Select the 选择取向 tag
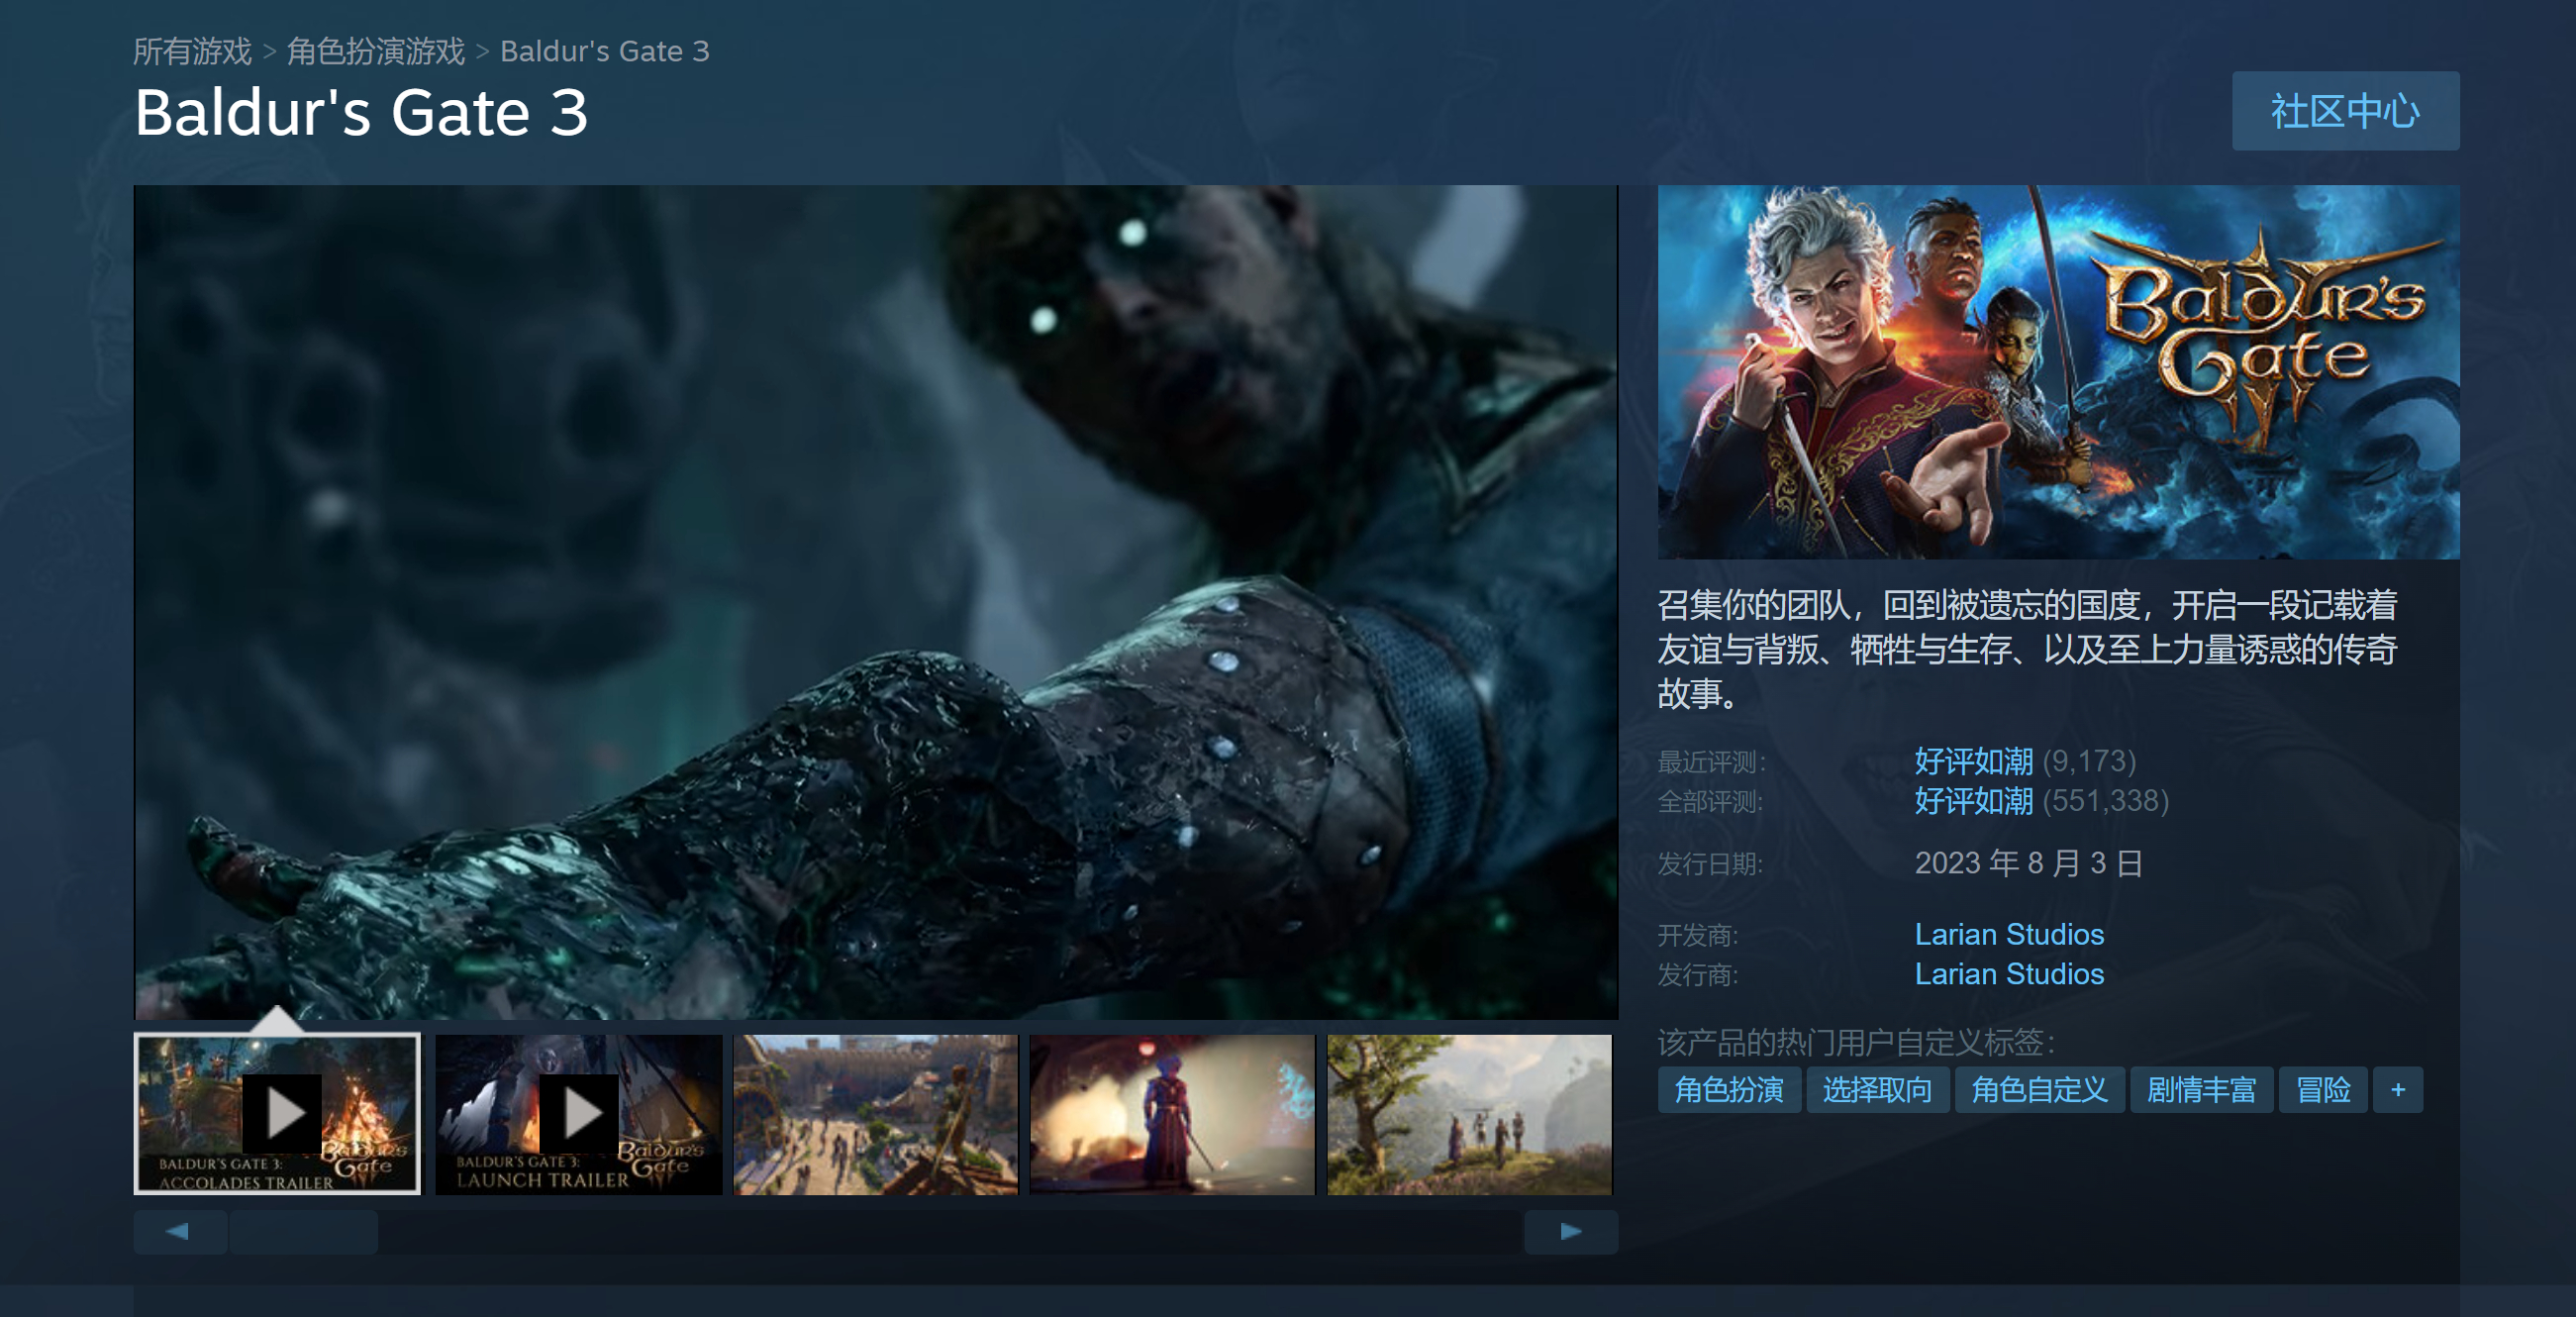The image size is (2576, 1317). tap(1877, 1089)
